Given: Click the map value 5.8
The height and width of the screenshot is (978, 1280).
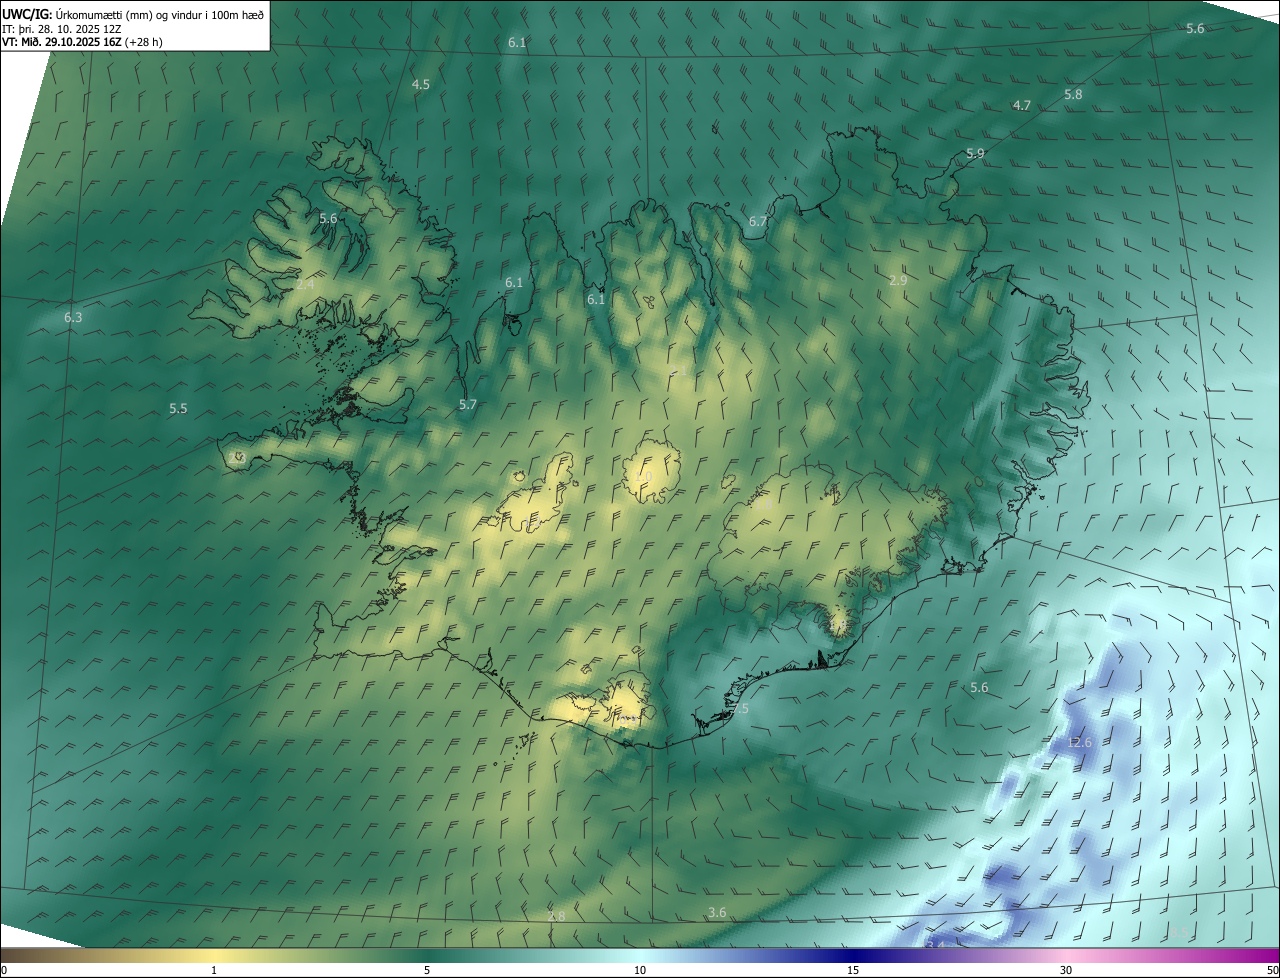Looking at the screenshot, I should [1073, 94].
